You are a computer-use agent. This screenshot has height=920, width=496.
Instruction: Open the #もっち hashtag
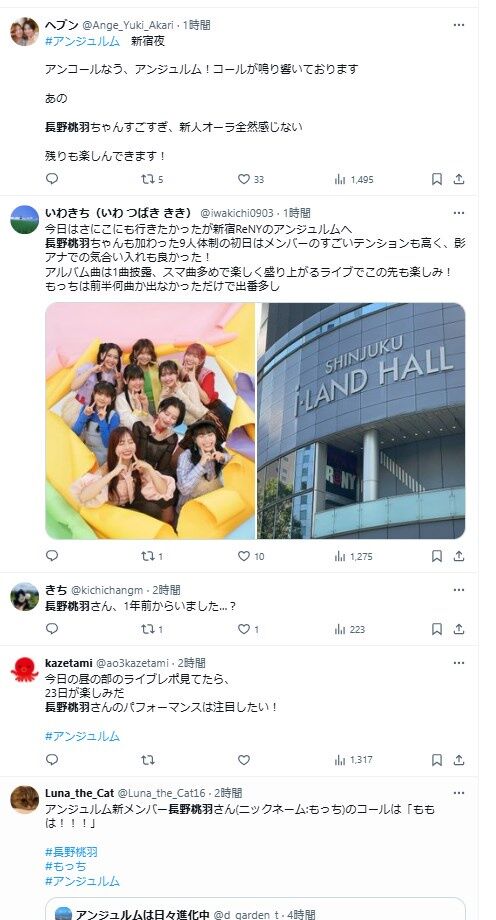point(65,866)
